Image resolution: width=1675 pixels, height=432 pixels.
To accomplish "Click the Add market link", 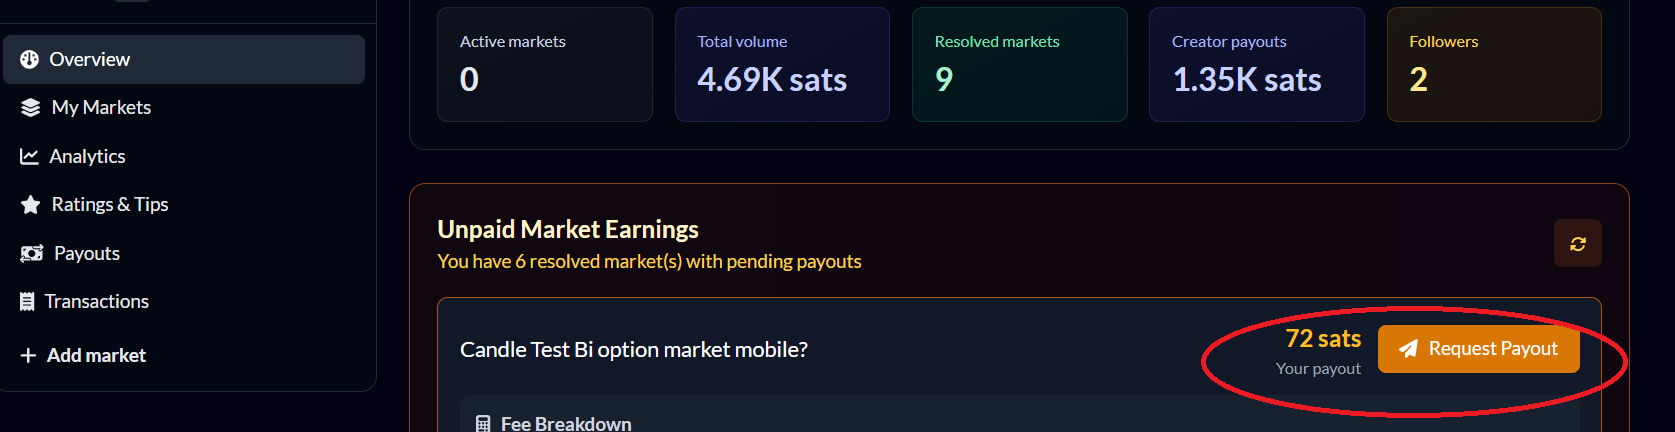I will (96, 356).
